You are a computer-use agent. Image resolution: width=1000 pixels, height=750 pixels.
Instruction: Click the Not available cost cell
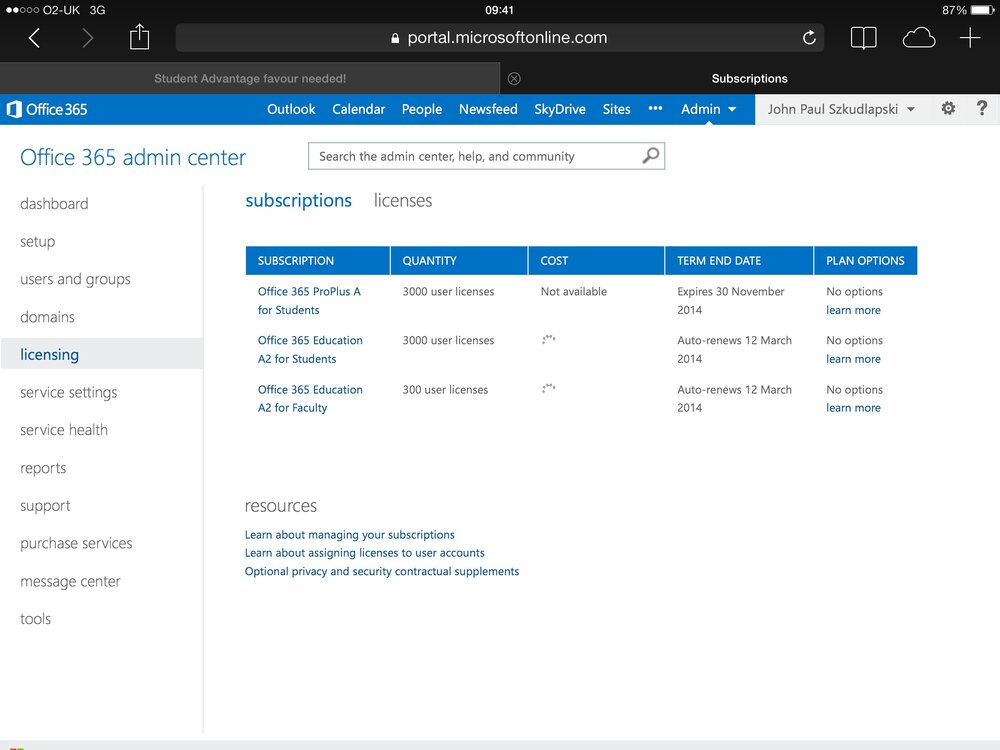point(573,291)
